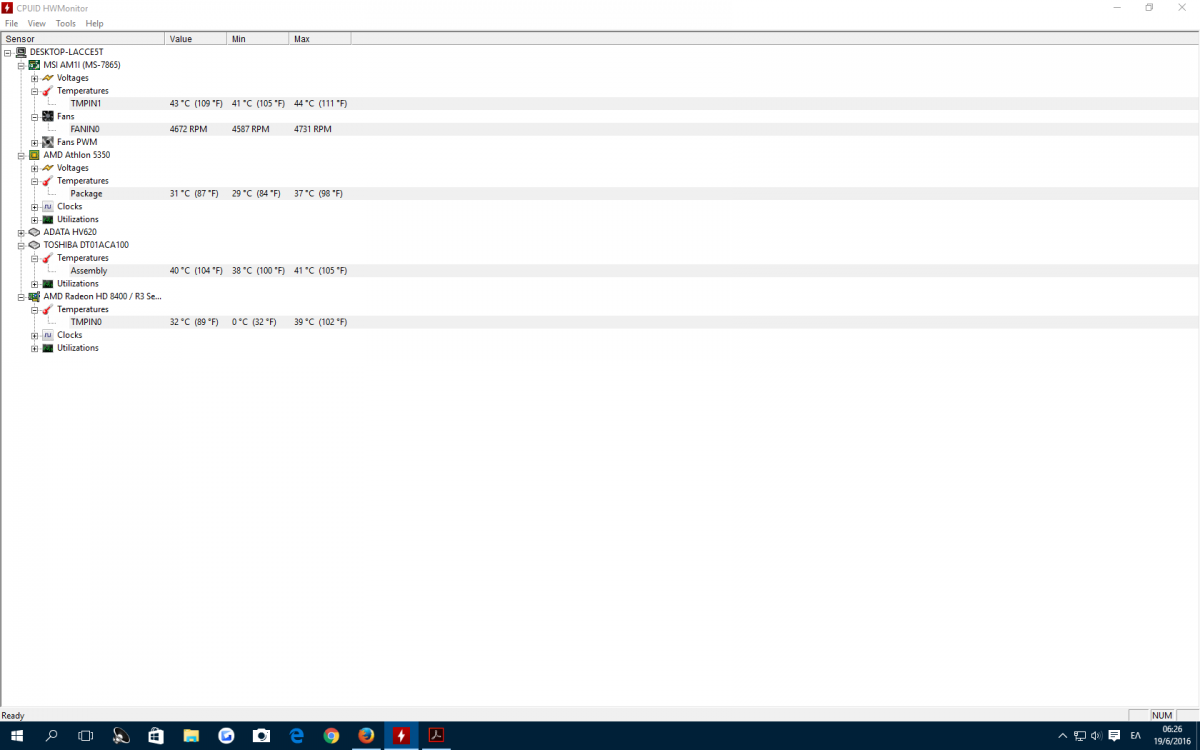Click the 0 °C (32 °F) min value

point(254,322)
